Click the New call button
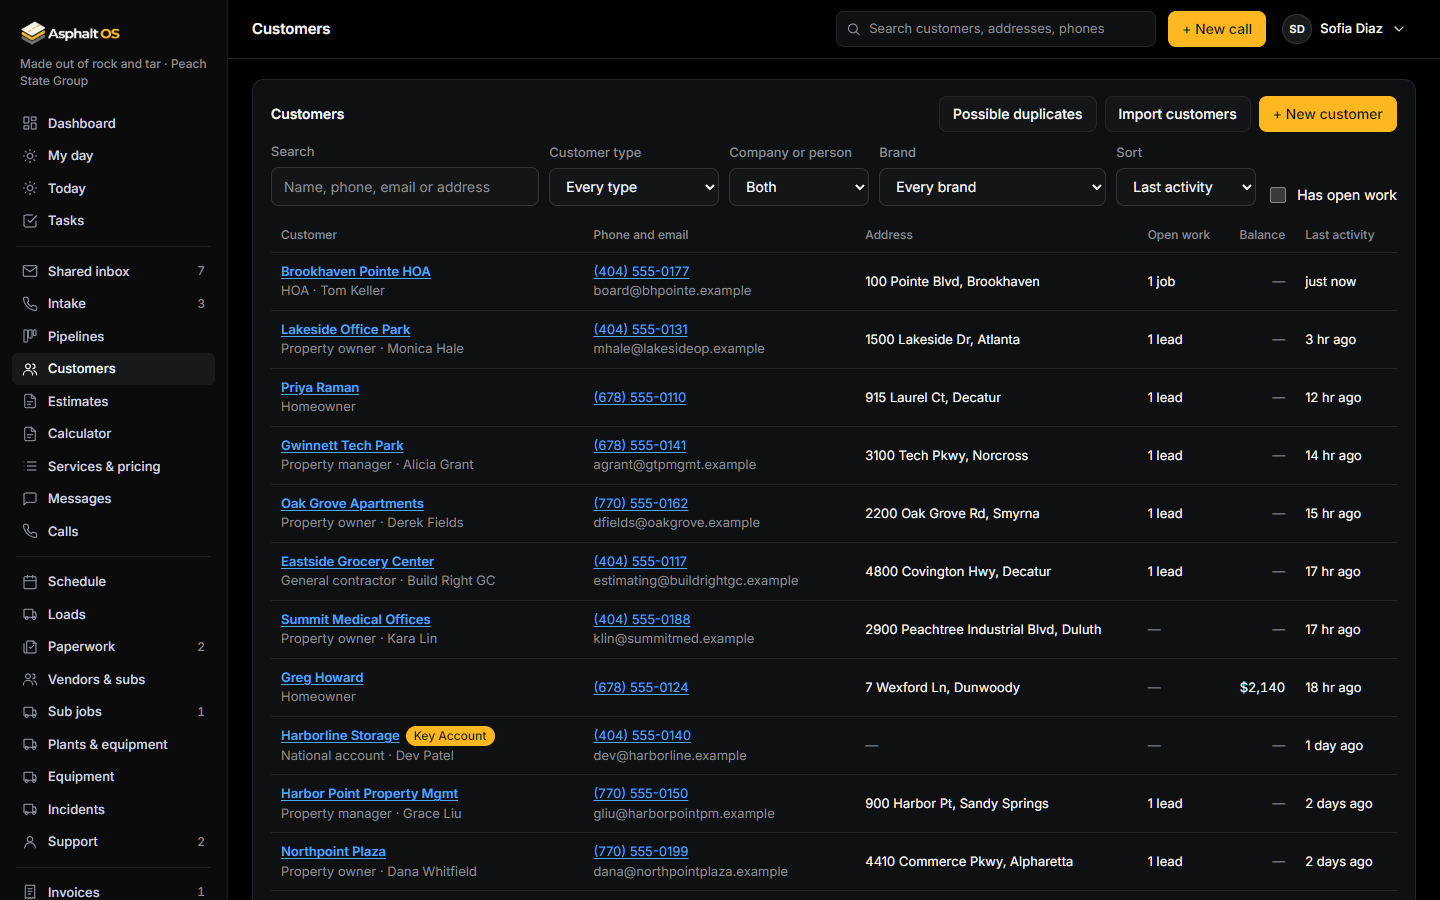The image size is (1440, 900). (1217, 29)
